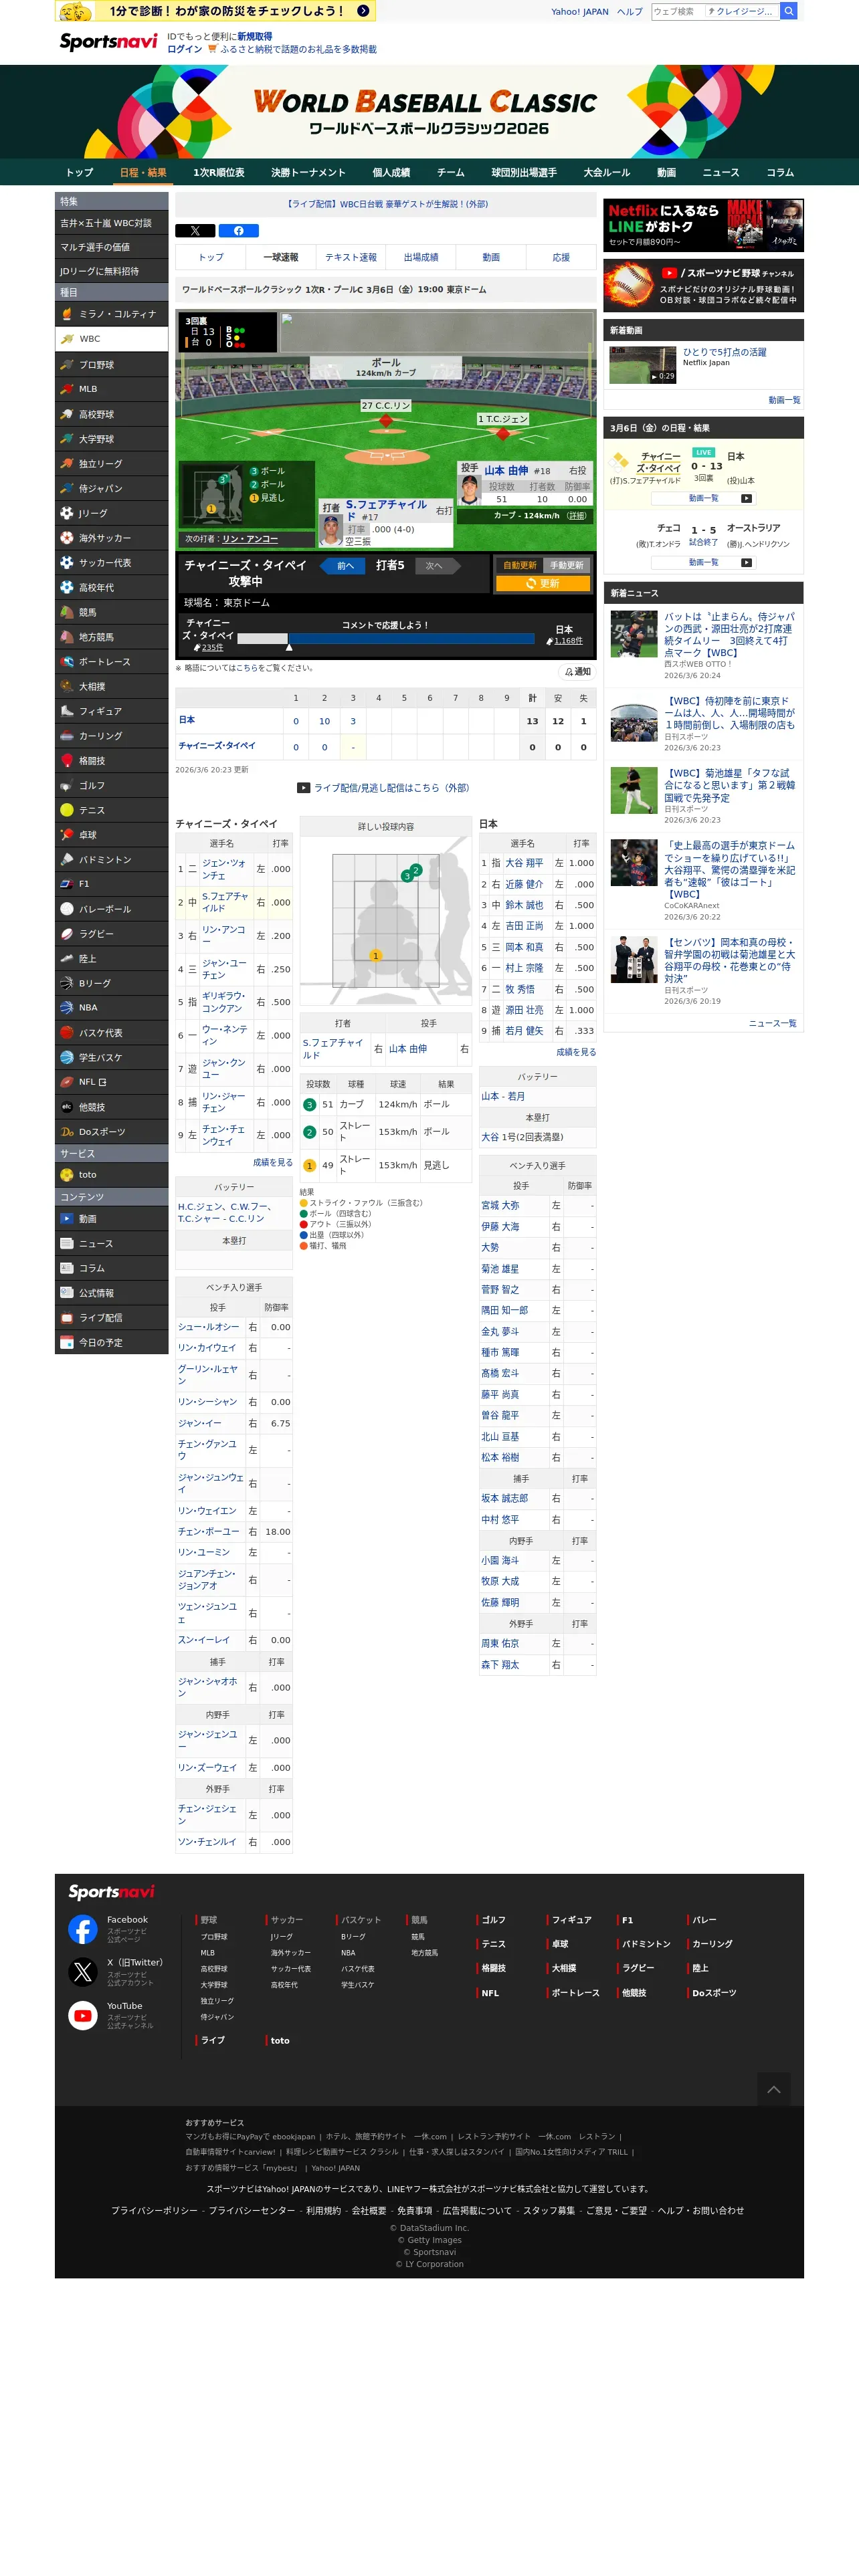
Task: Open toto under サービス sidebar
Action: [x=111, y=1175]
